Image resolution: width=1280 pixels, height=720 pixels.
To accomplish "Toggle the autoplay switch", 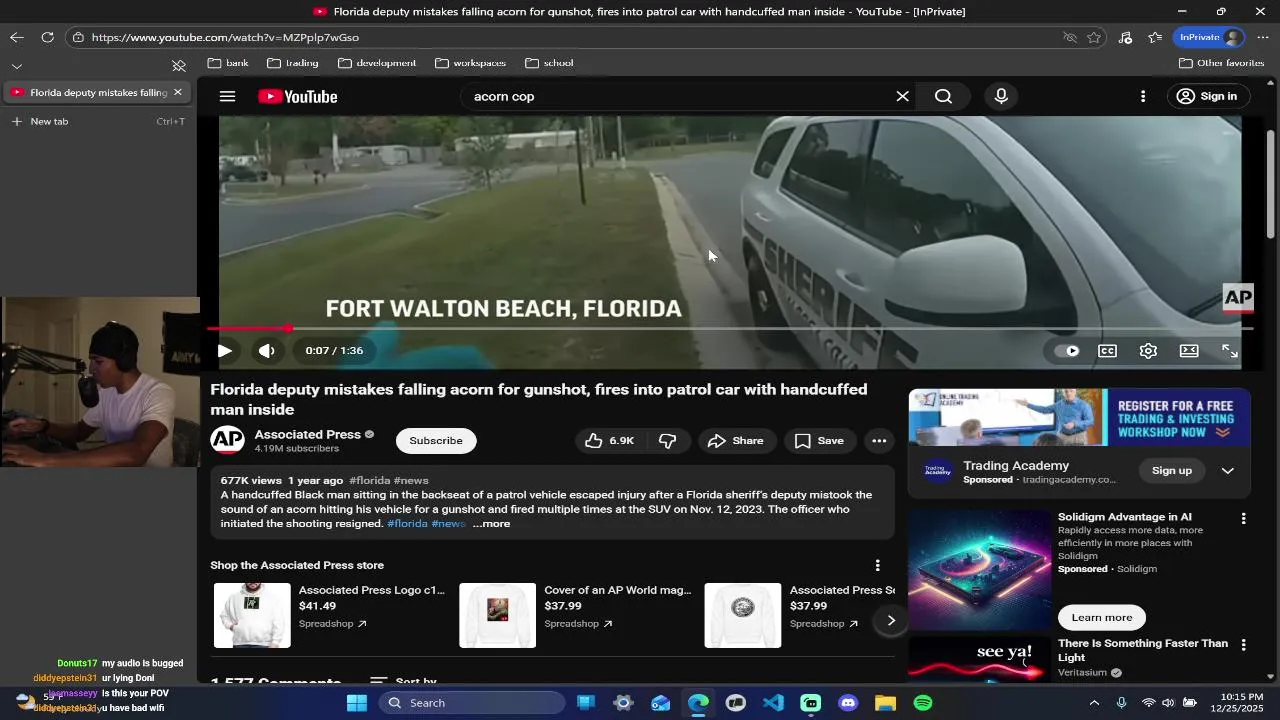I will coord(1066,351).
